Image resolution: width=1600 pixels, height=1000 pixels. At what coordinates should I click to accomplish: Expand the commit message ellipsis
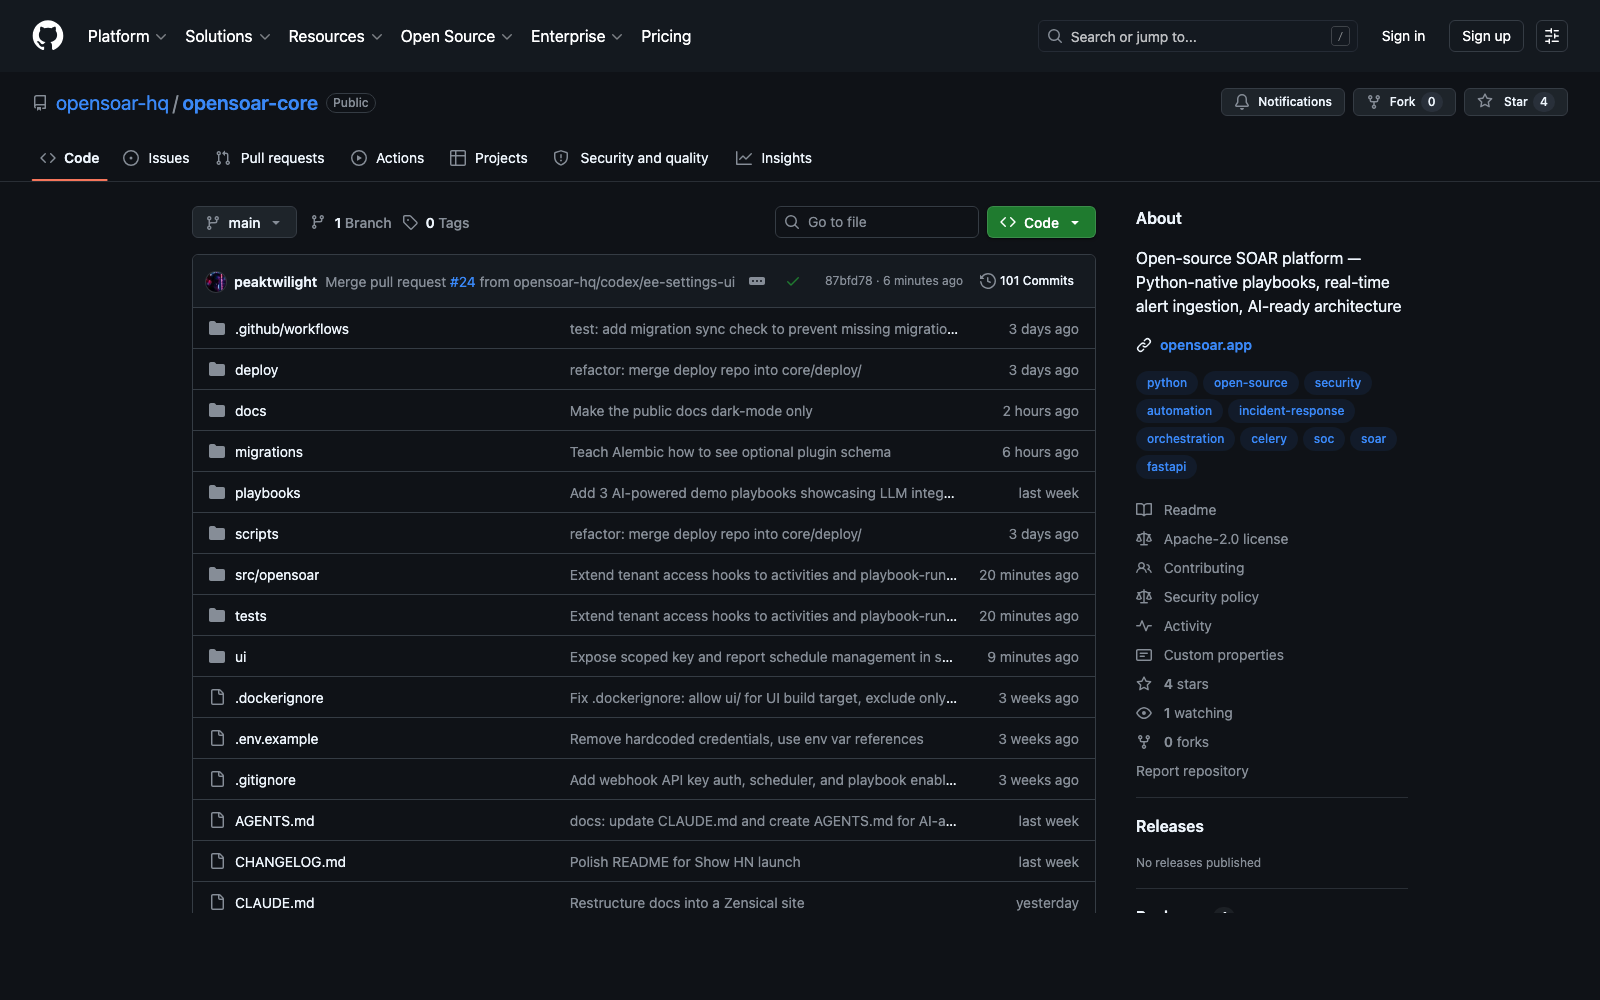pos(757,281)
